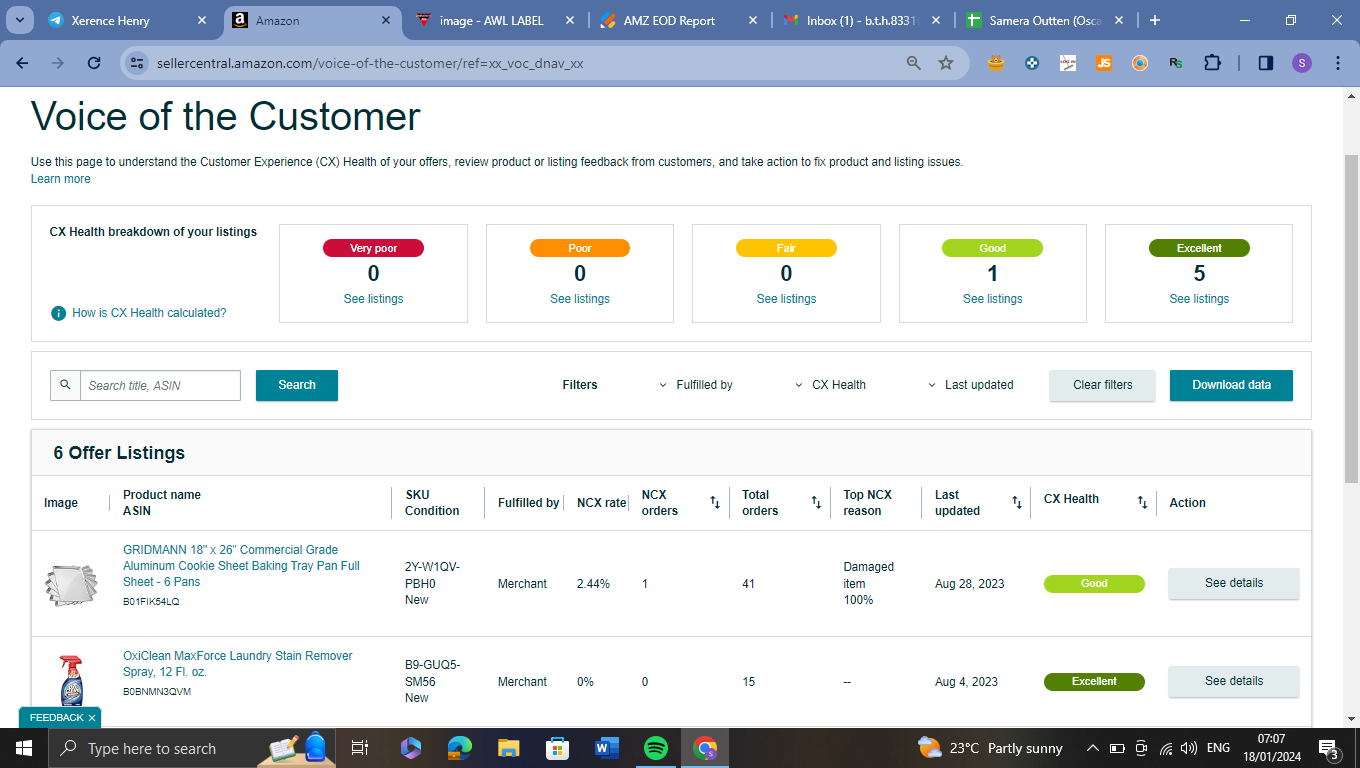See details for the OxiClean listing

[1234, 681]
